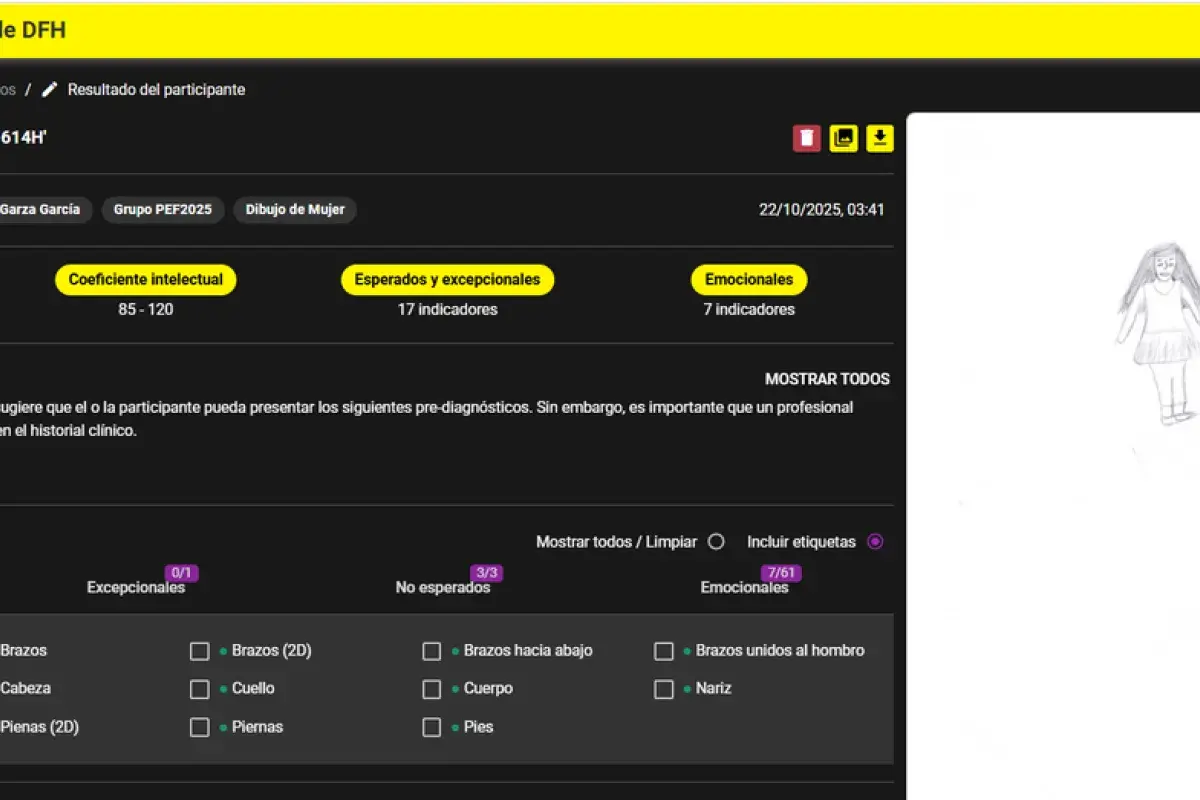Open the No esperados tab
Image resolution: width=1200 pixels, height=800 pixels.
[443, 587]
